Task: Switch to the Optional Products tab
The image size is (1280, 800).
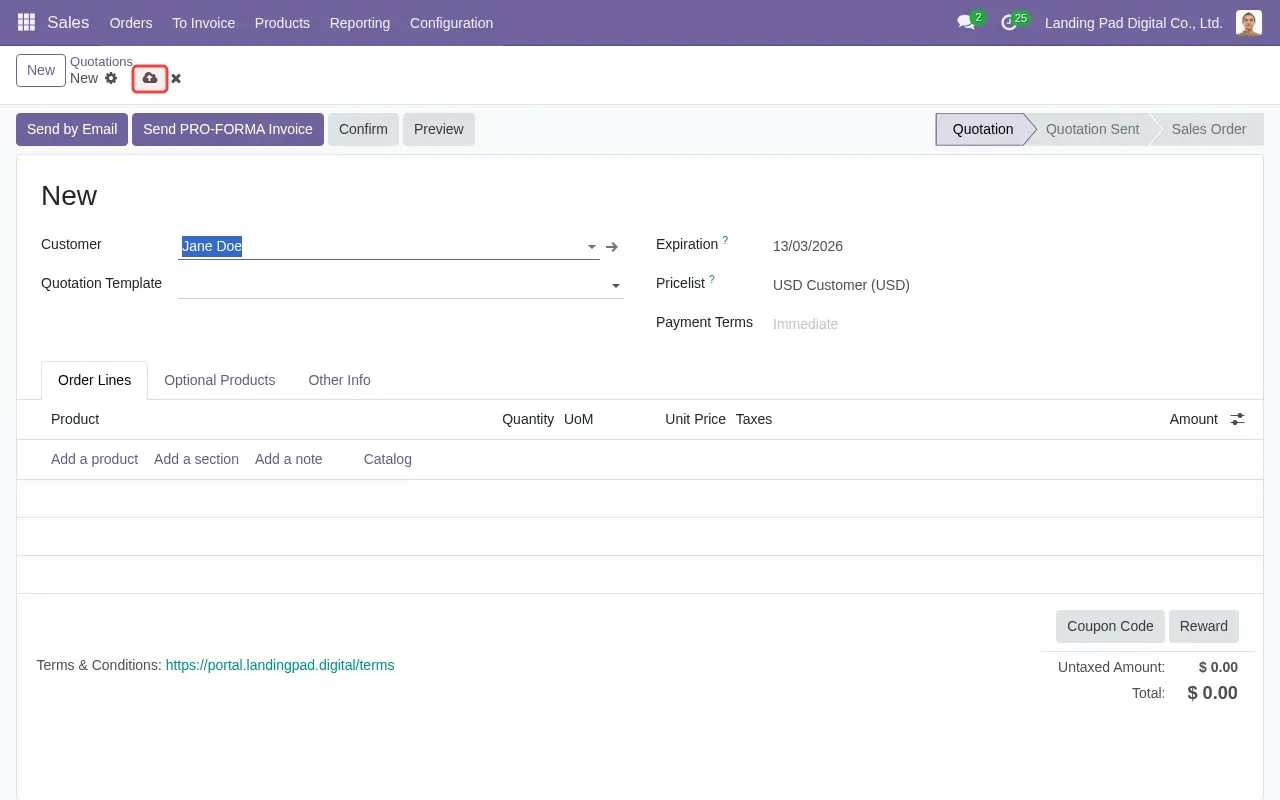Action: point(220,380)
